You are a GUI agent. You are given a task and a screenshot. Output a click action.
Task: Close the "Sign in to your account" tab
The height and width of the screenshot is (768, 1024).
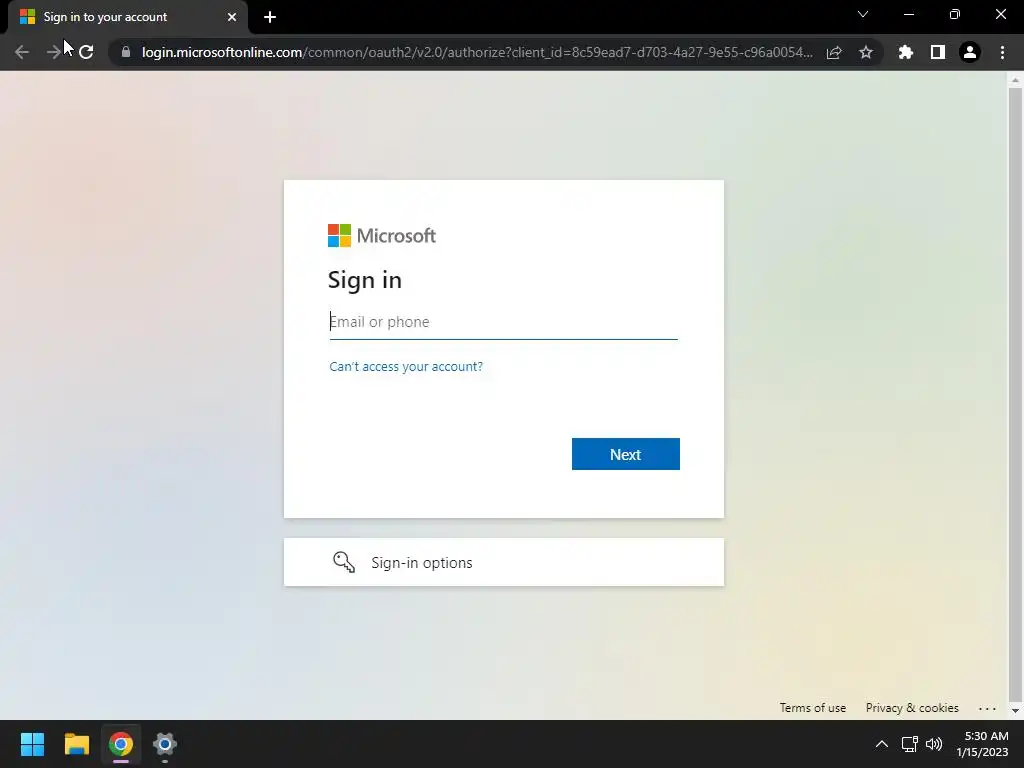(232, 17)
